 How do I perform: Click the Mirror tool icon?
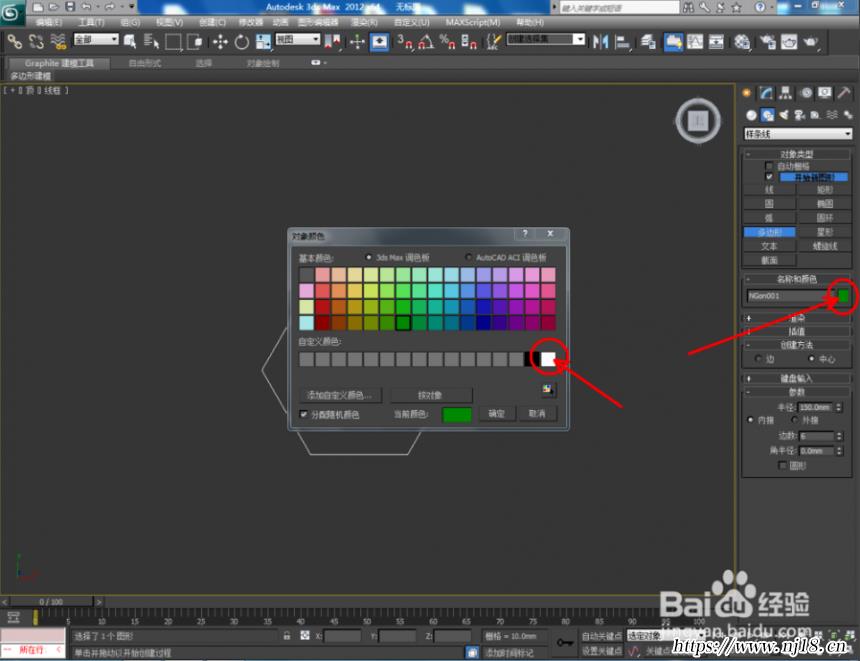[x=601, y=42]
